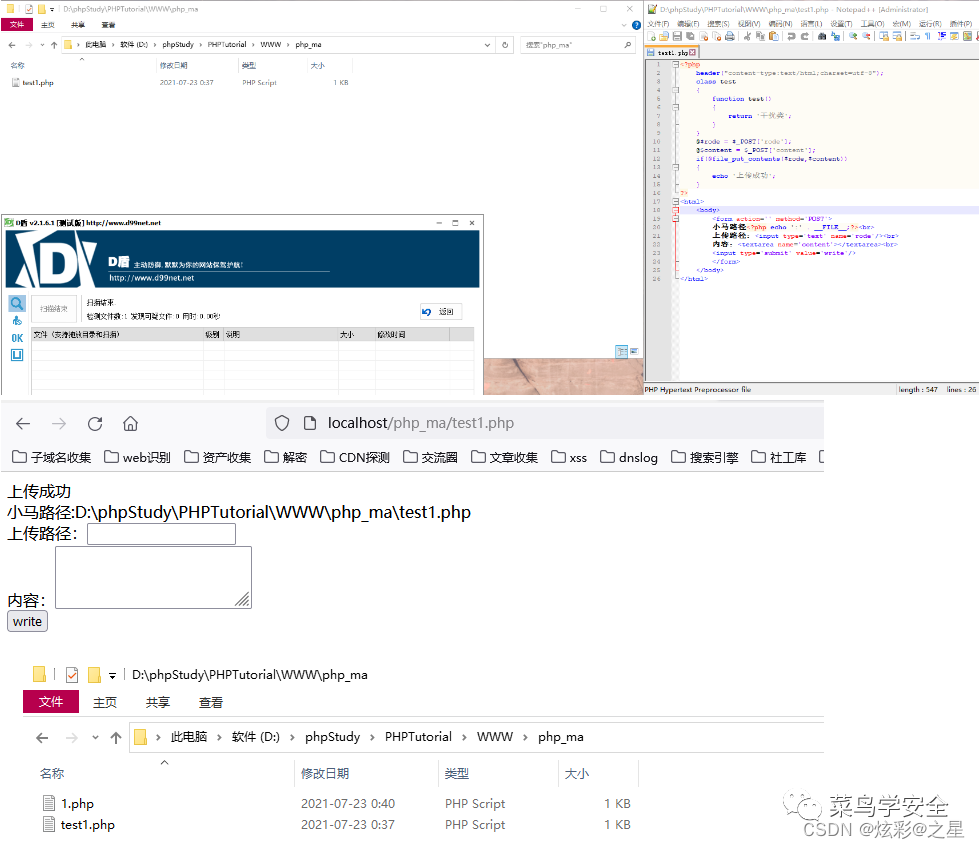Viewport: 980px width, 849px height.
Task: Open 子域名收集 bookmark folder
Action: pyautogui.click(x=52, y=458)
